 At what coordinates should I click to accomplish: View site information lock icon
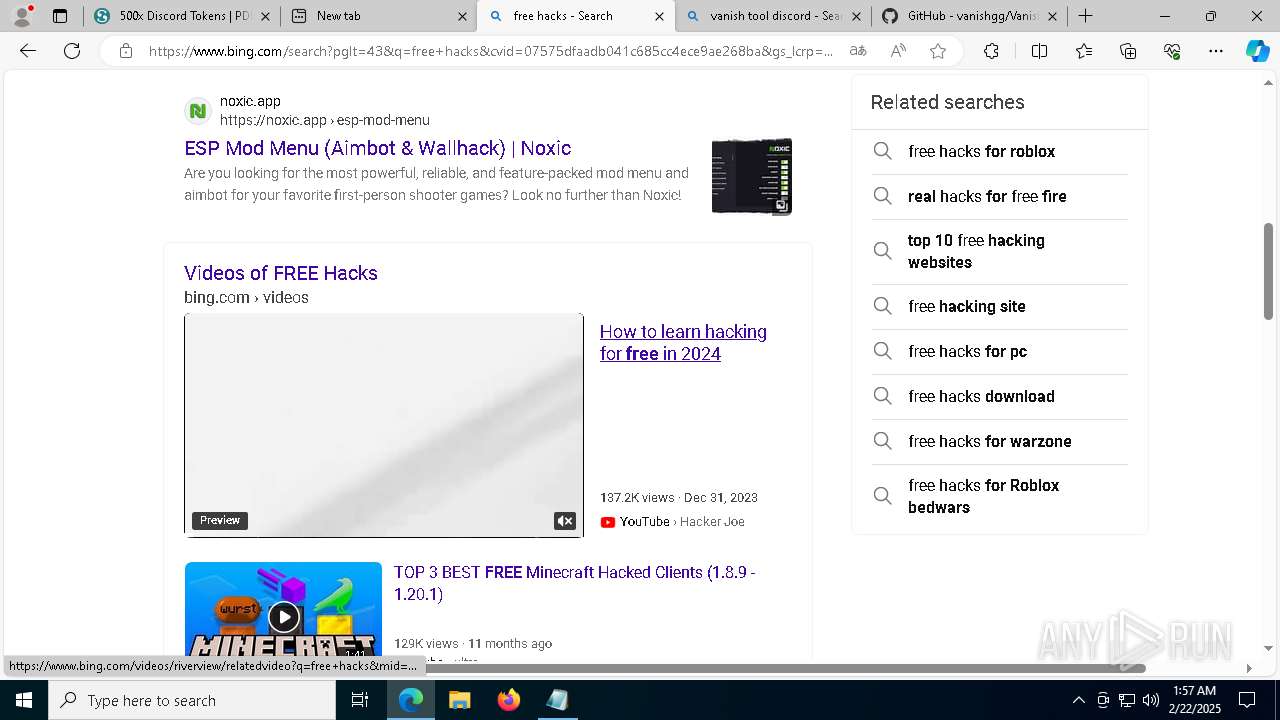tap(126, 51)
